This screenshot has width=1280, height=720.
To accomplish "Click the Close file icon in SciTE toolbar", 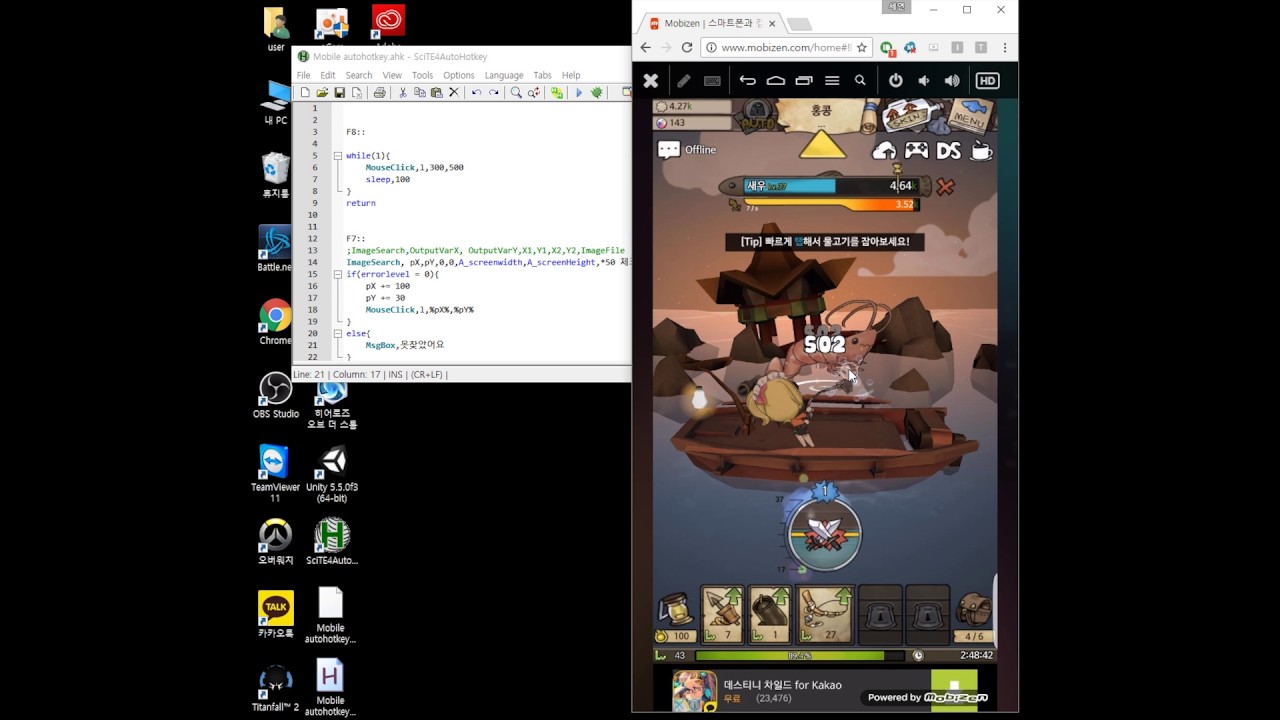I will click(x=356, y=92).
